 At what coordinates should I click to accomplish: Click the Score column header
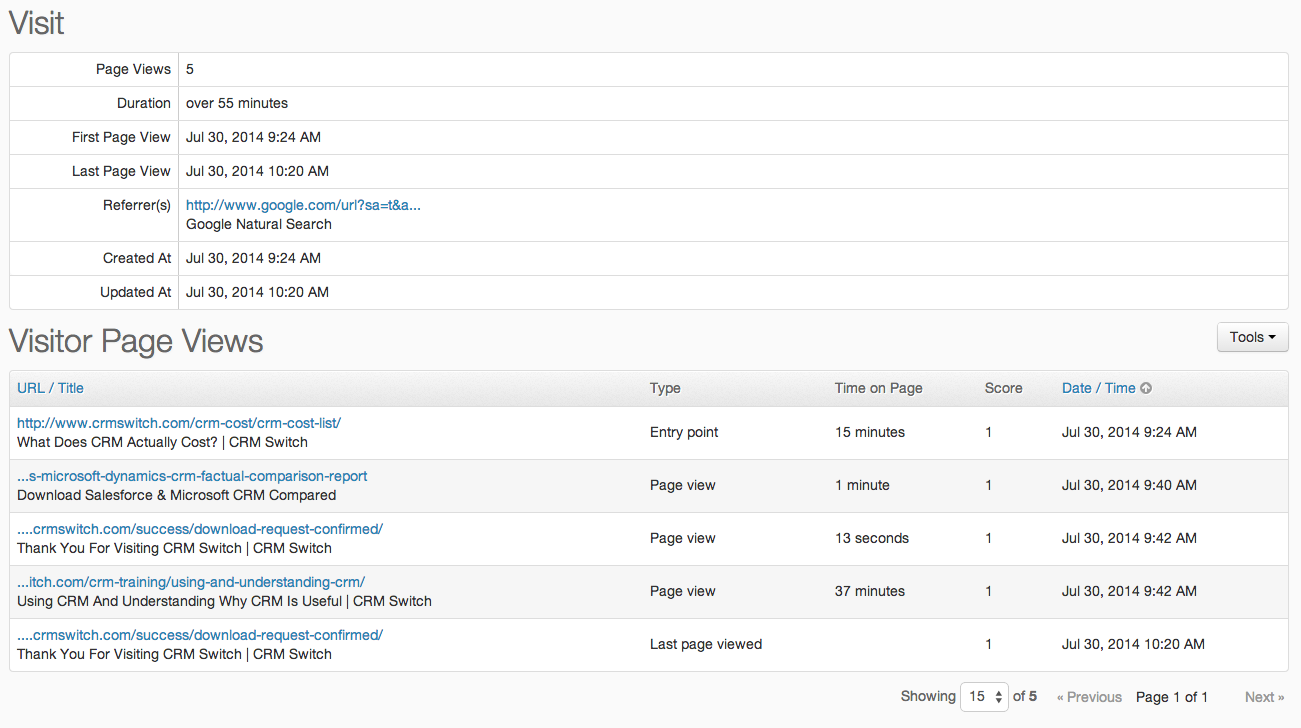[1003, 388]
